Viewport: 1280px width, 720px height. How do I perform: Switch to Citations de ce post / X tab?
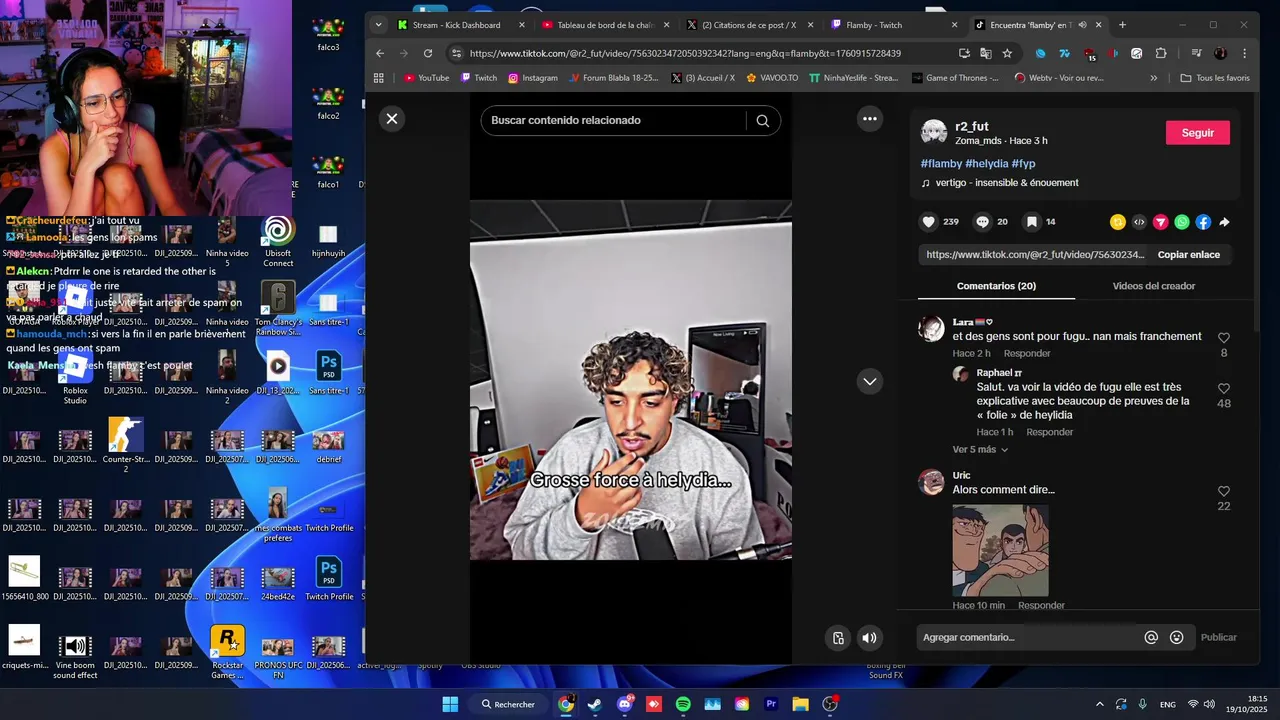pos(749,25)
